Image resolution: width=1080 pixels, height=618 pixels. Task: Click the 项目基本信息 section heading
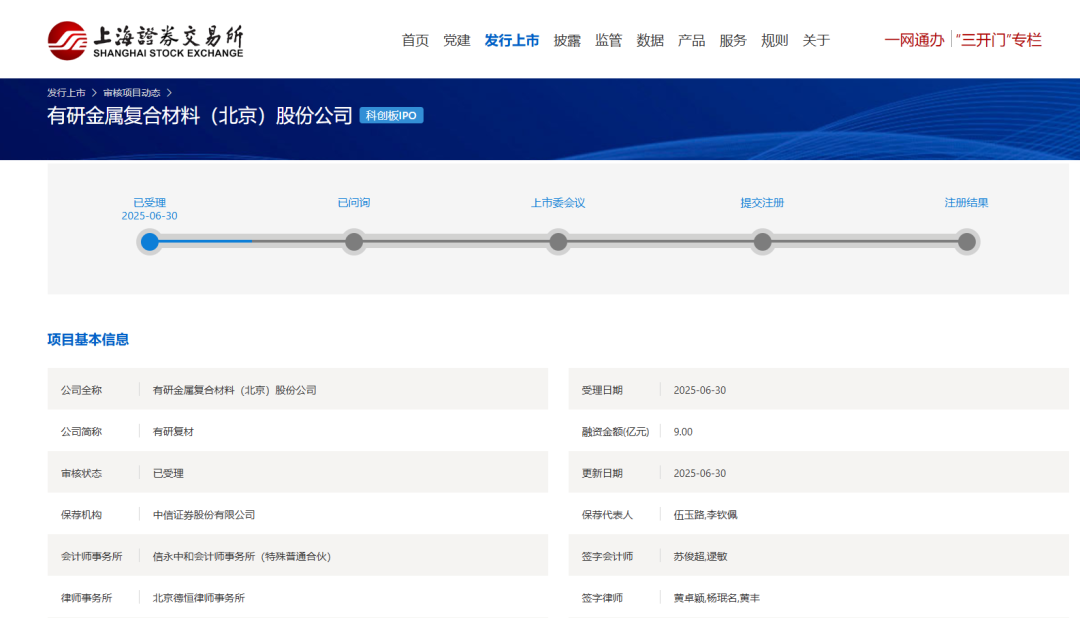click(x=88, y=340)
